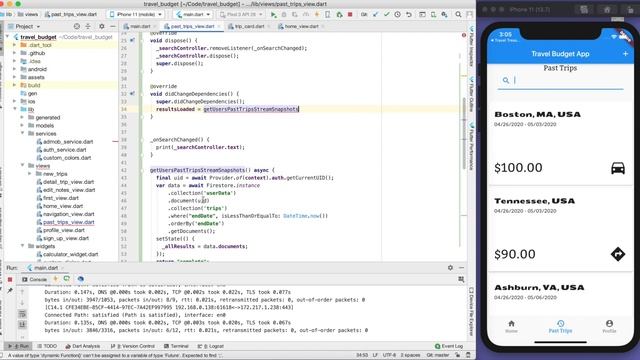
Task: Click UTF-8 encoding in status bar
Action: click(x=389, y=355)
